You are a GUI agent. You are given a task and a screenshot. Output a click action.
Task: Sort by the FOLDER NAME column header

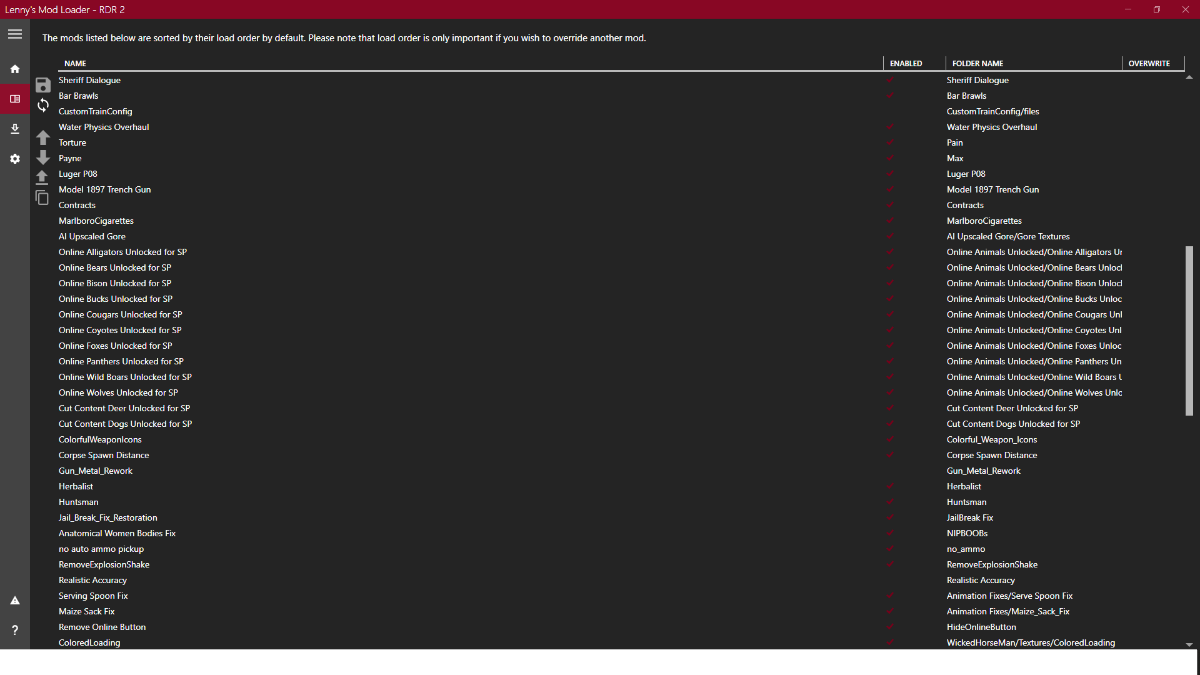[977, 63]
